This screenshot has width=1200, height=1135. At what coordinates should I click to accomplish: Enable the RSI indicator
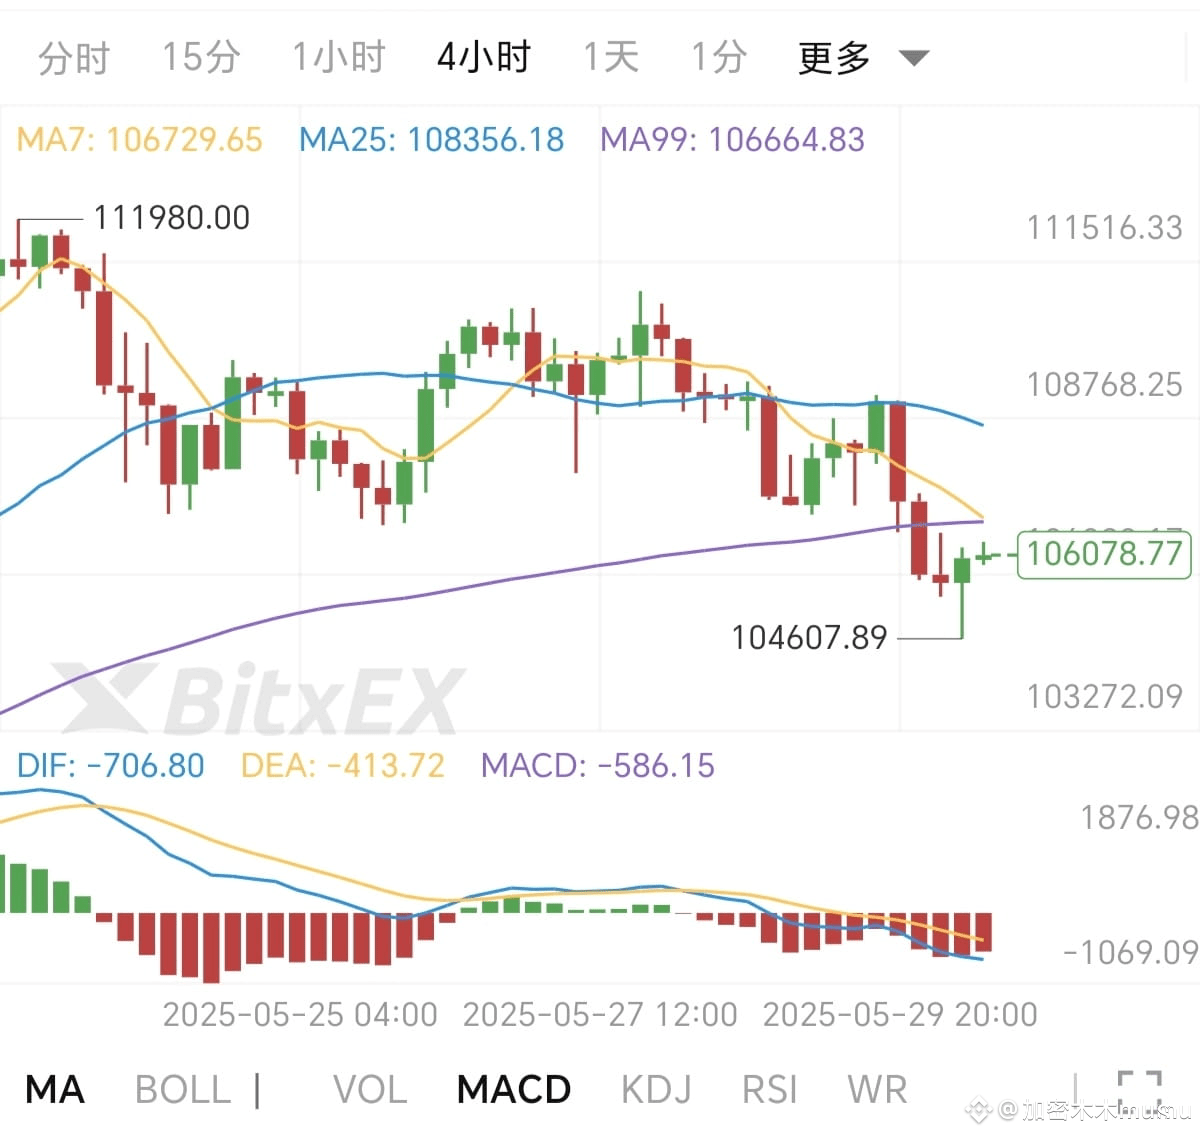[x=768, y=1089]
